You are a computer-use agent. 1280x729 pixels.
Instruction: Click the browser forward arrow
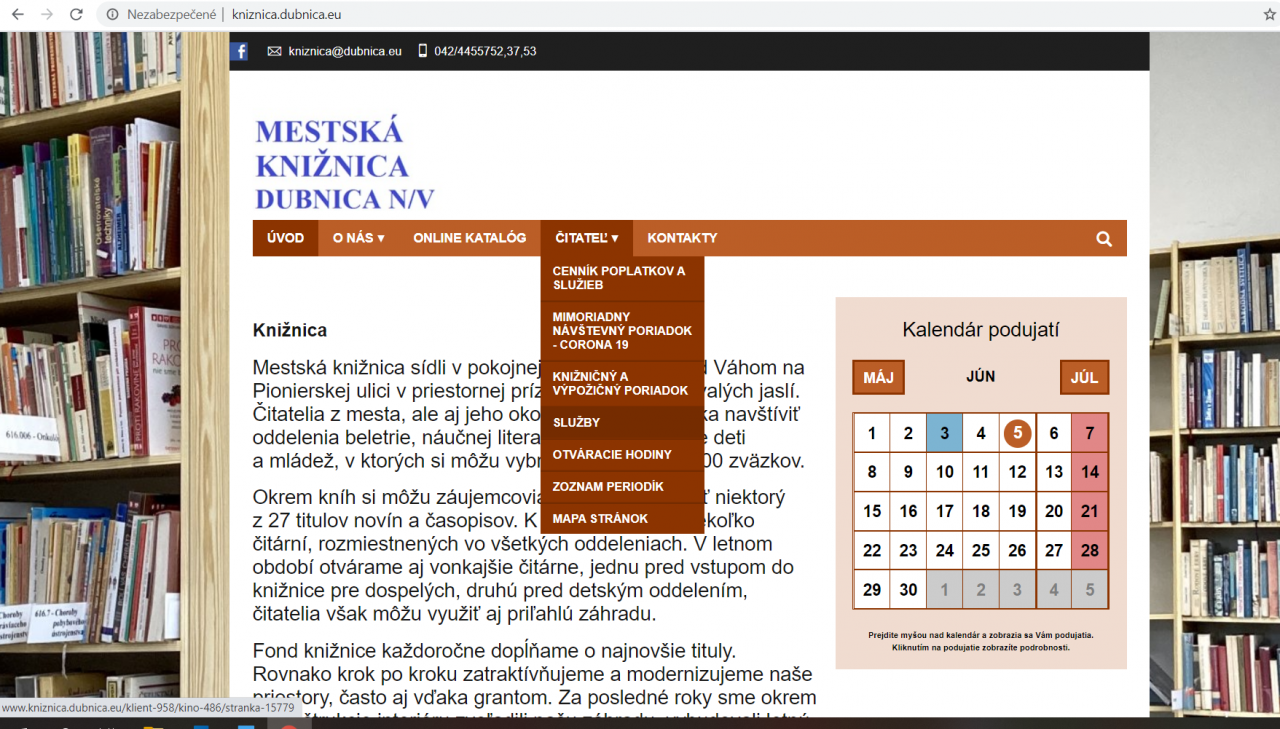coord(47,15)
